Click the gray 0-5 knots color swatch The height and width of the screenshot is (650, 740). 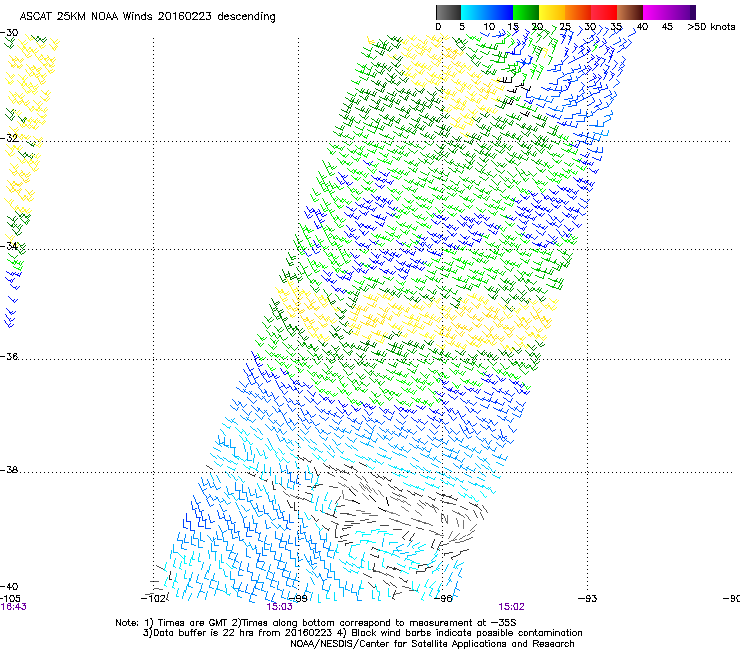[448, 12]
